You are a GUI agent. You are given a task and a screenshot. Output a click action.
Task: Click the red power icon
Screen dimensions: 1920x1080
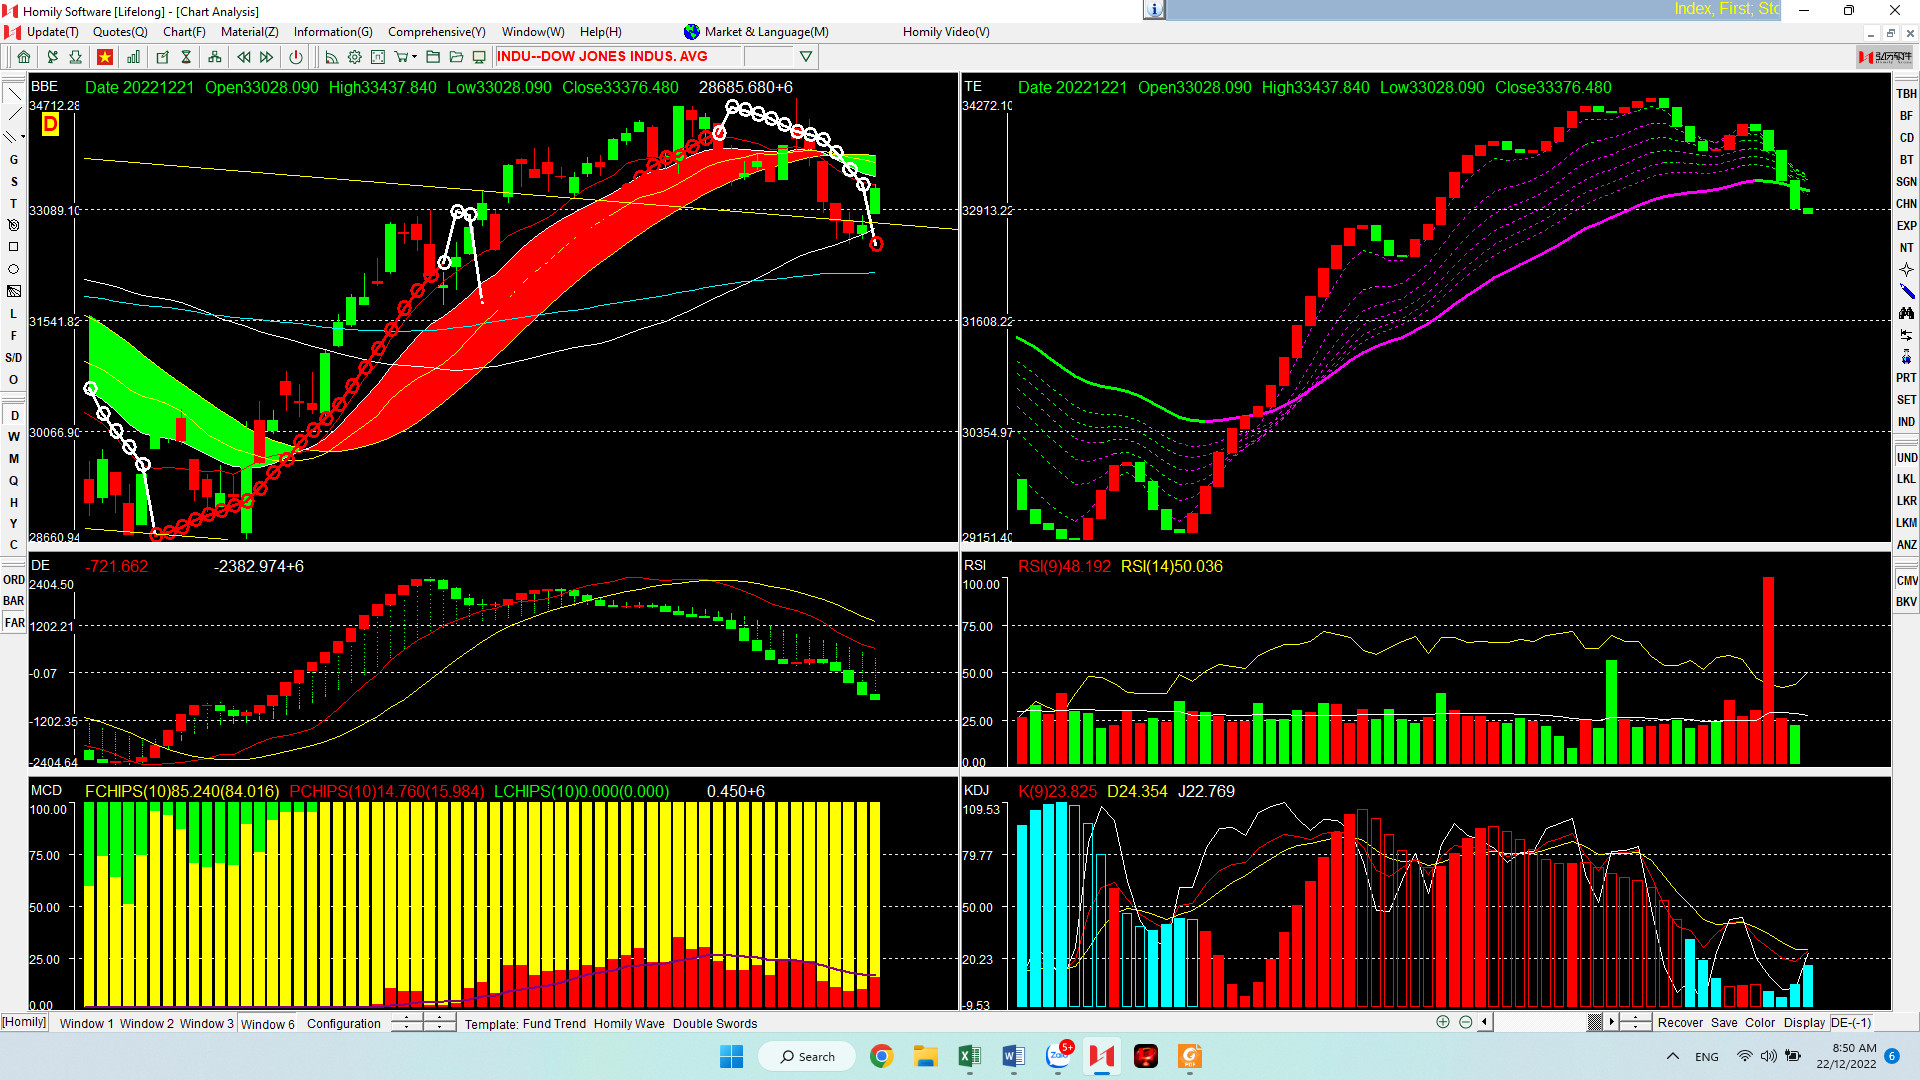click(x=296, y=57)
